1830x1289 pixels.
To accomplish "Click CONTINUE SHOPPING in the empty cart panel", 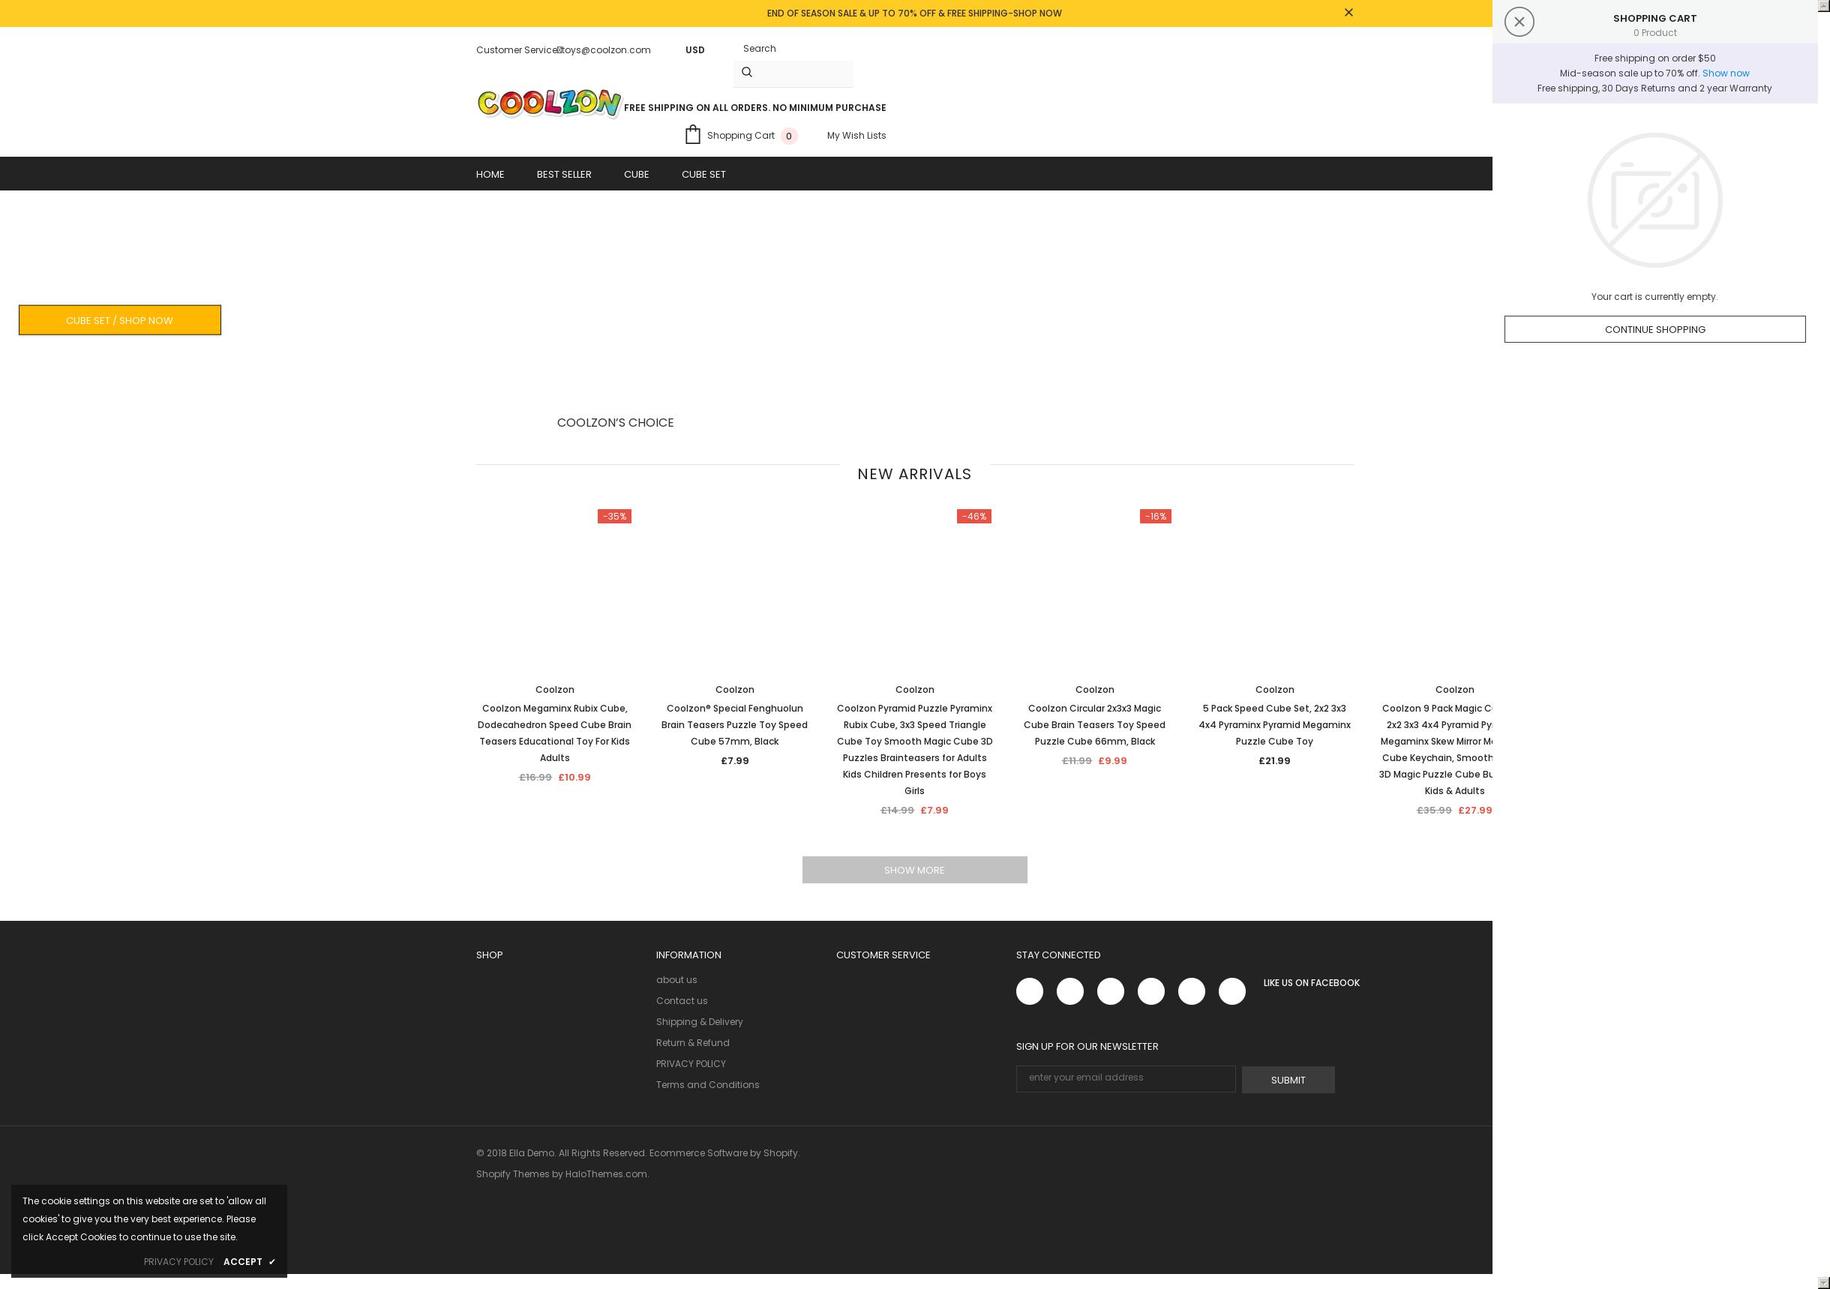I will (1654, 329).
